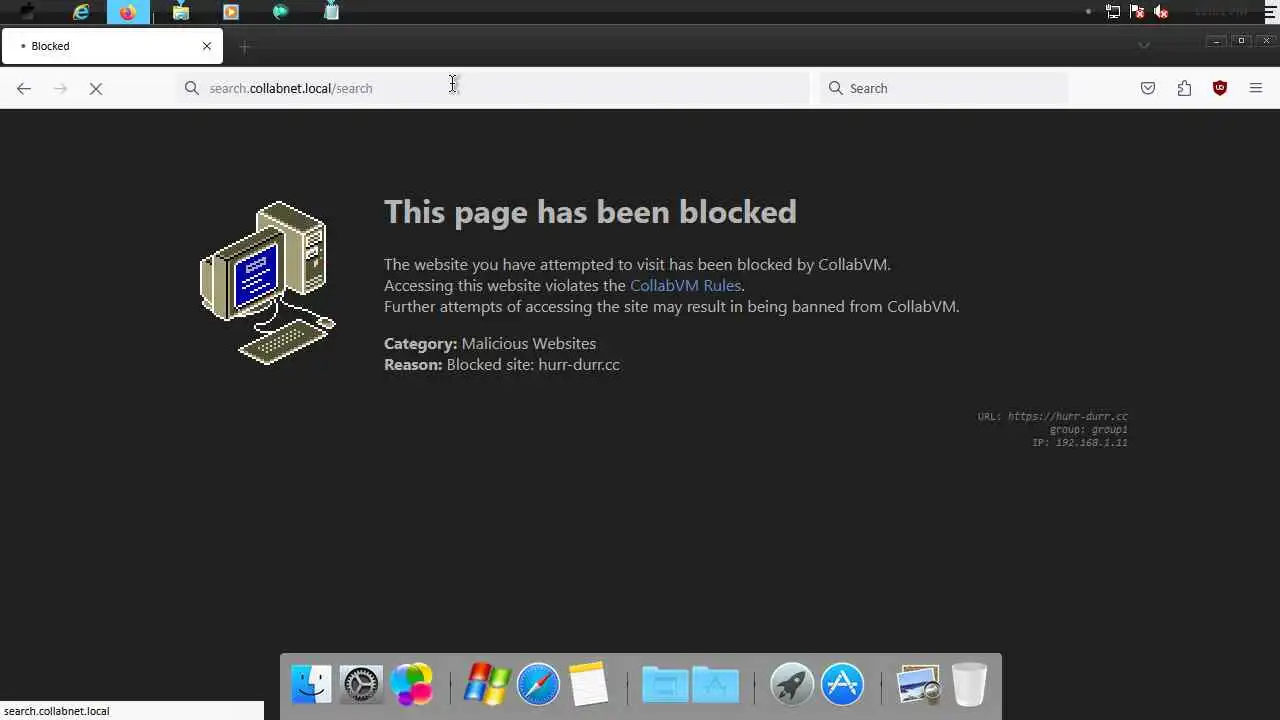Open Preview app icon in the dock
Image resolution: width=1280 pixels, height=720 pixels.
[x=918, y=685]
